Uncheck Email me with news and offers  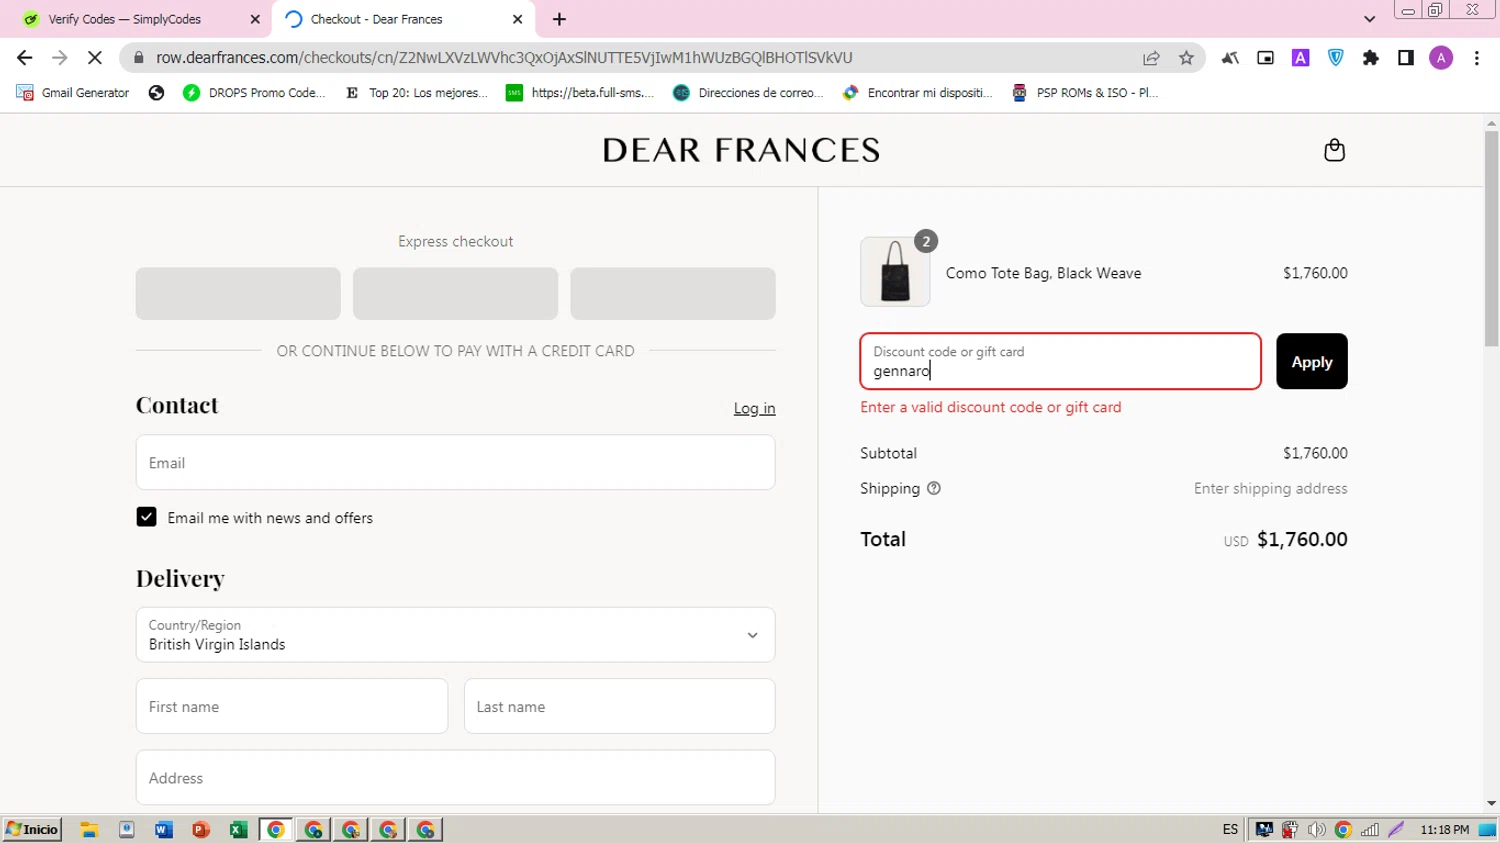146,517
